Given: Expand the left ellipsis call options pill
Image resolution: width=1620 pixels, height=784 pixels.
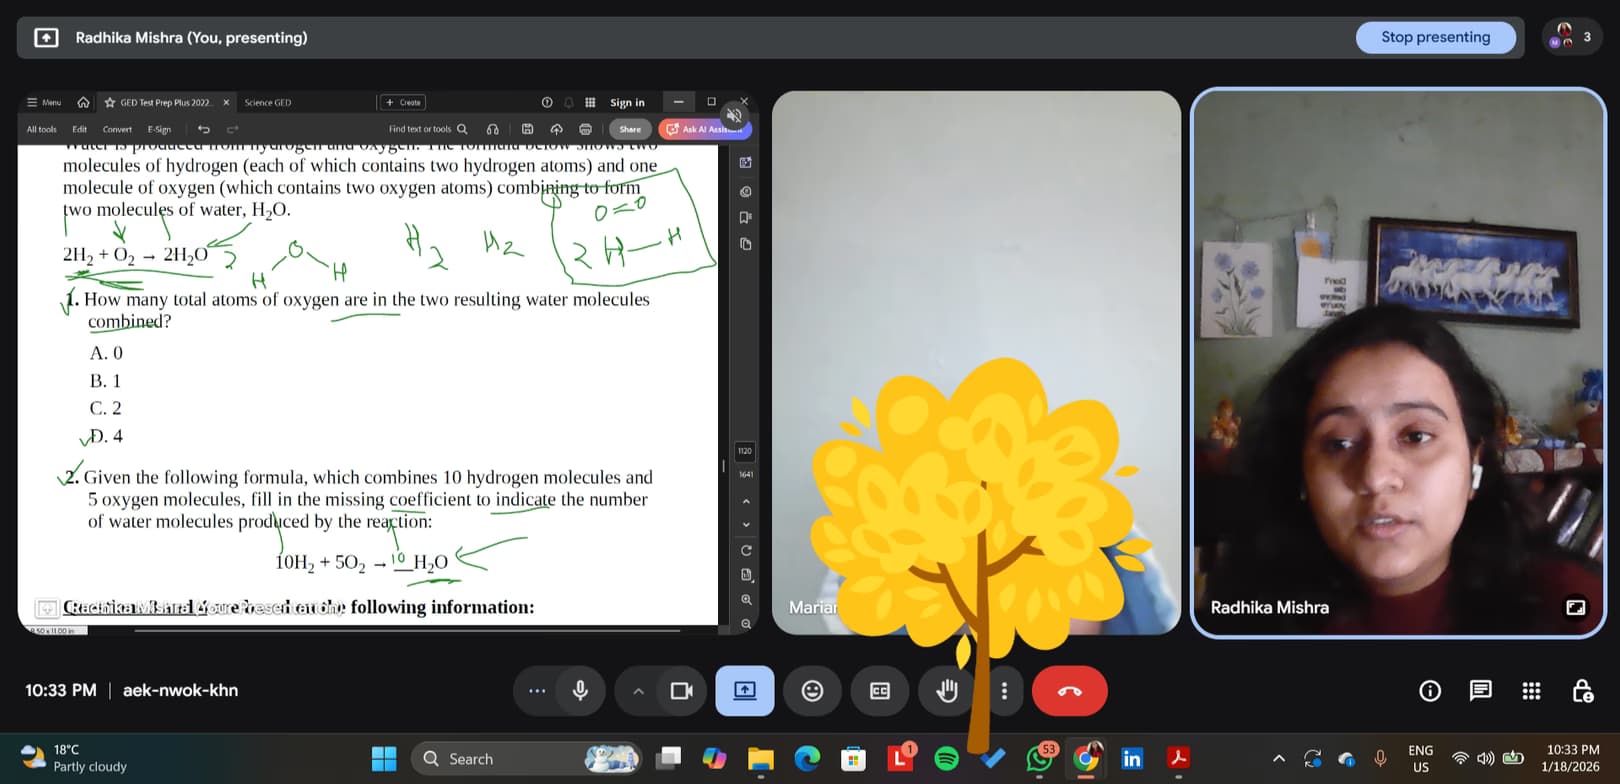Looking at the screenshot, I should tap(537, 691).
